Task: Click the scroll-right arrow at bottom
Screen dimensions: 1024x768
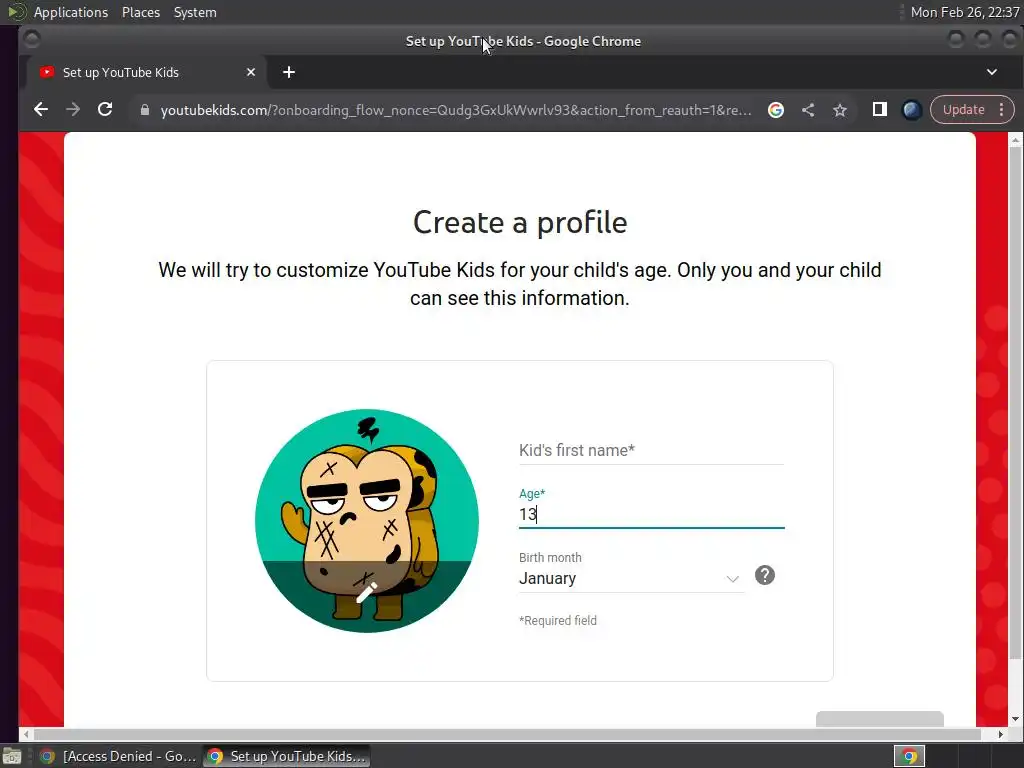Action: pos(1000,734)
